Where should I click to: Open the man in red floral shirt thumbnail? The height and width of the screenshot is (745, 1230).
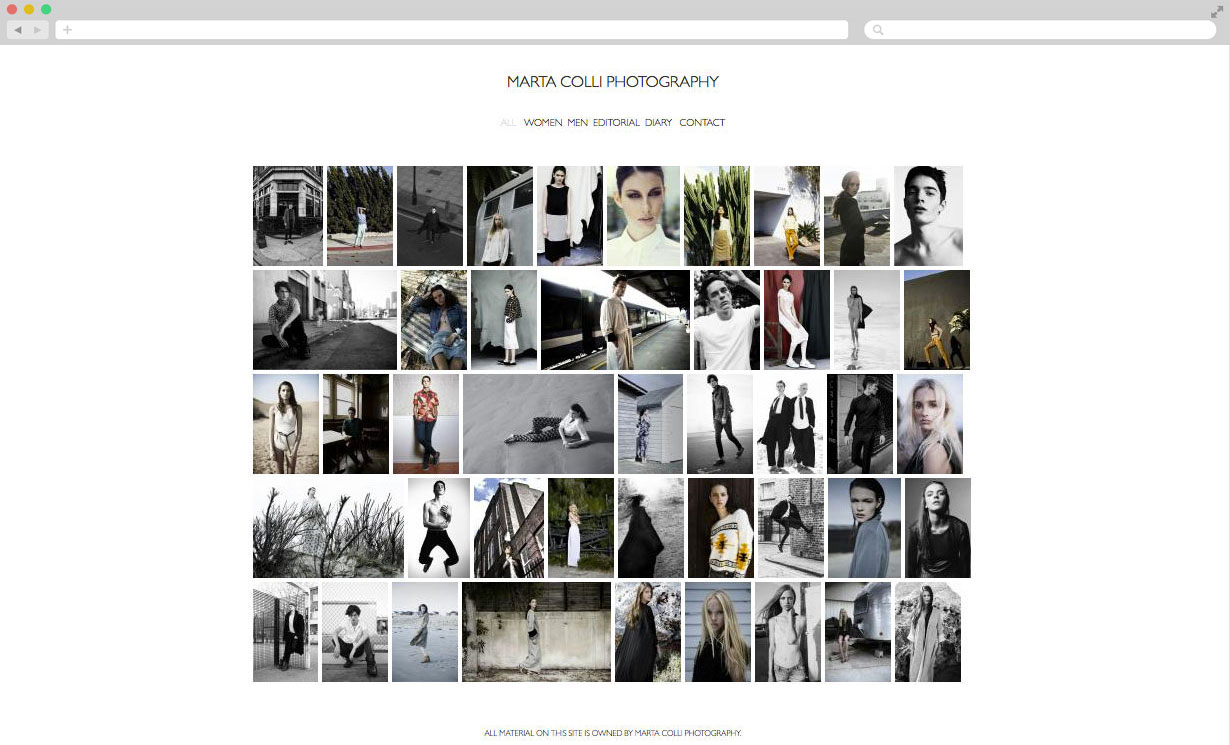[426, 424]
